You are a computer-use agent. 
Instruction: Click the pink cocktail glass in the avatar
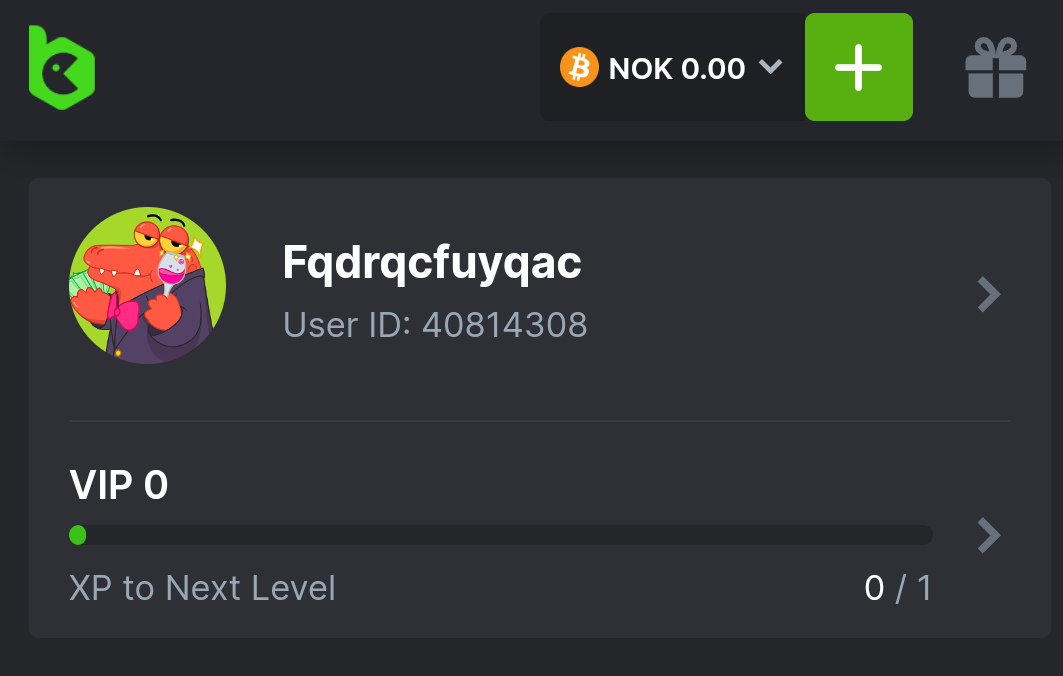[172, 272]
